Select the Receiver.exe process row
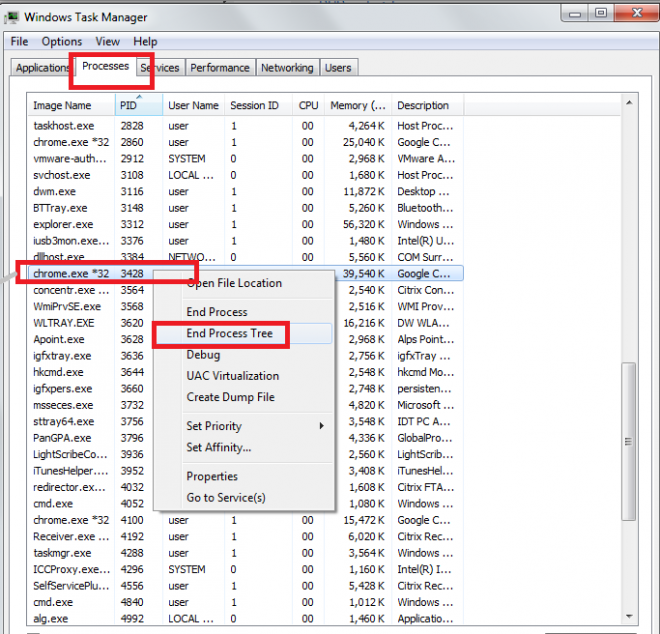Image resolution: width=660 pixels, height=634 pixels. pyautogui.click(x=246, y=536)
